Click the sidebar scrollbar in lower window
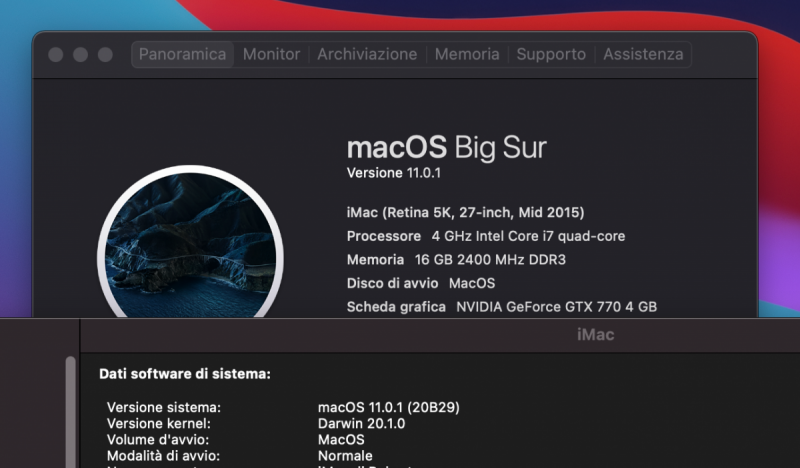800x468 pixels. (70, 411)
